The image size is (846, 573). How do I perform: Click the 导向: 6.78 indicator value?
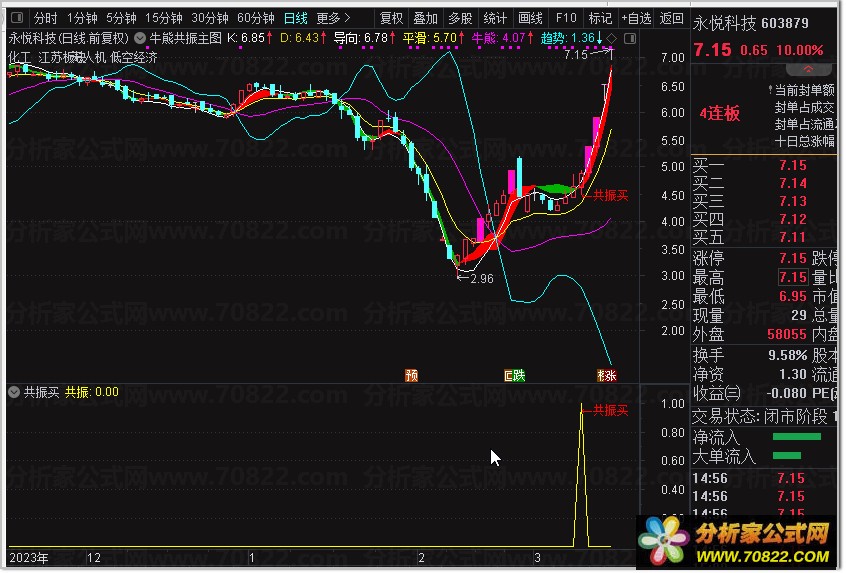tap(364, 38)
